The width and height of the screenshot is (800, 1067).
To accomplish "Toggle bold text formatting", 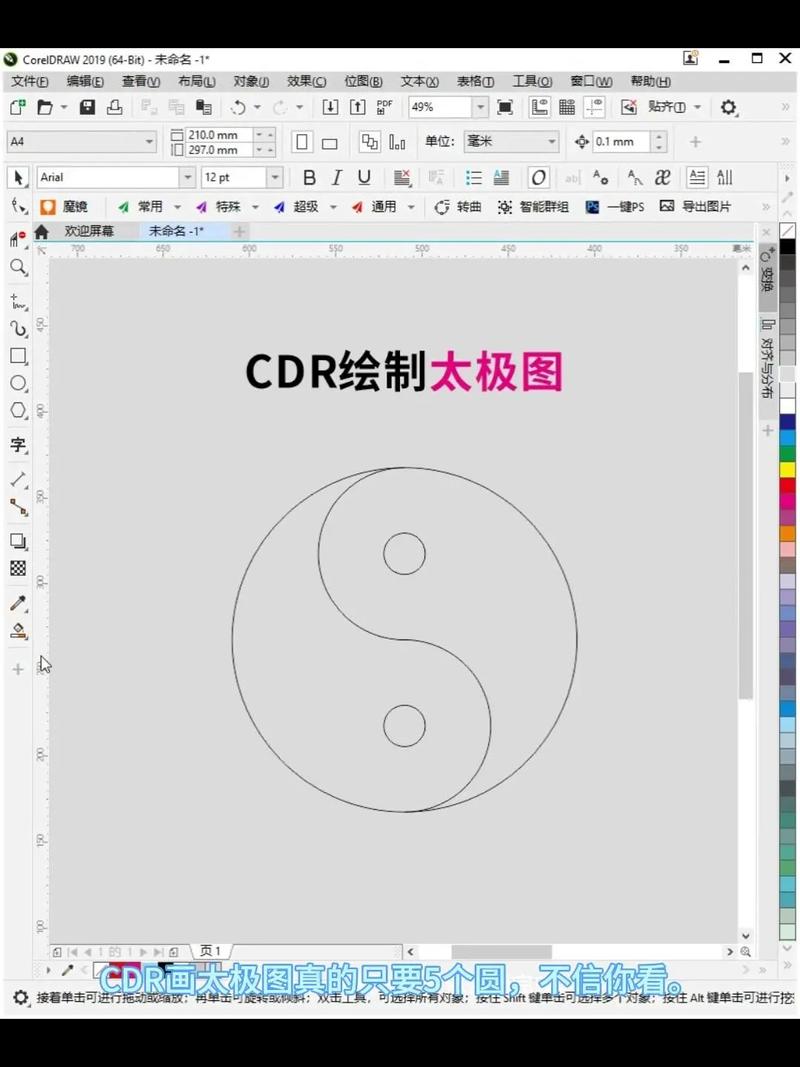I will (309, 177).
